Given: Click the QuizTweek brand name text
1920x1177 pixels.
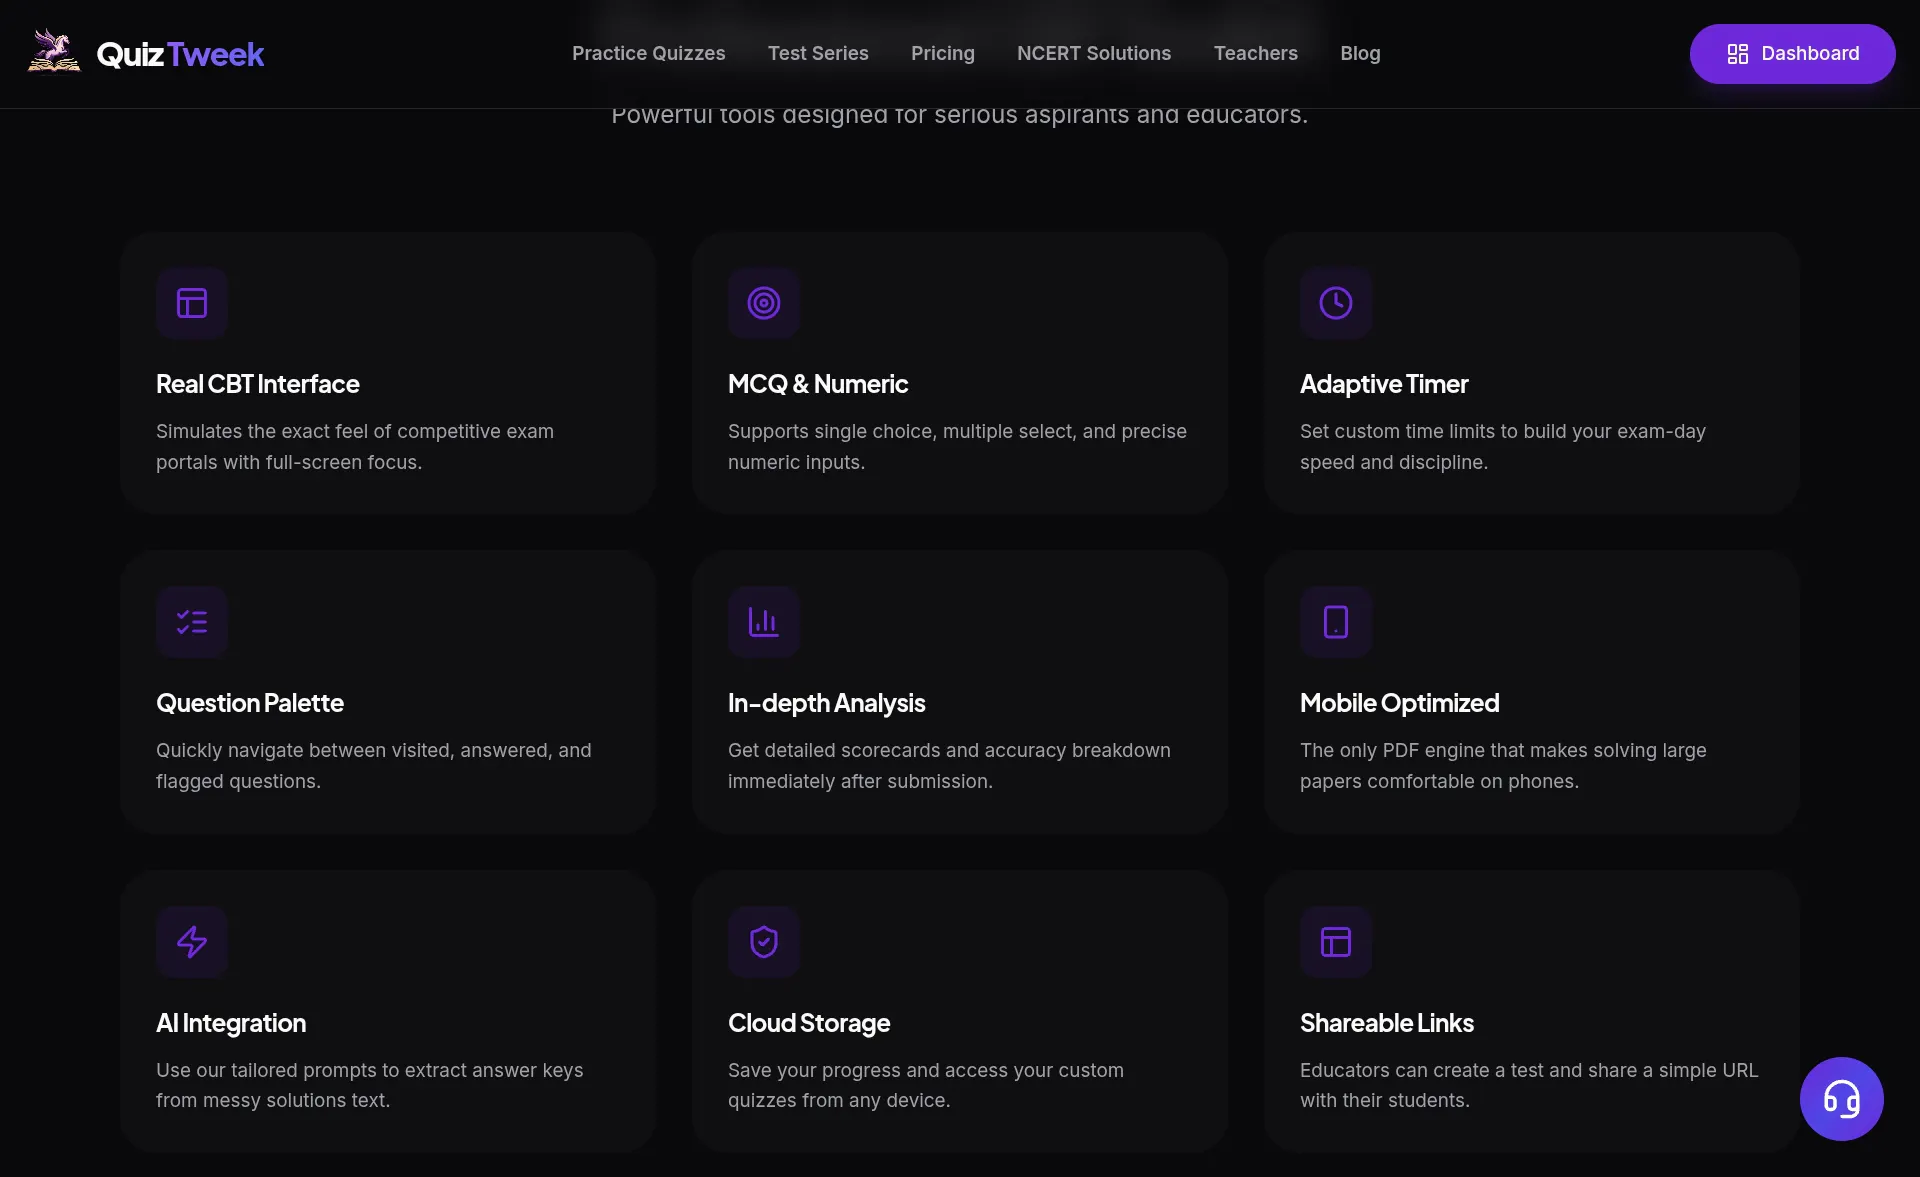Looking at the screenshot, I should pyautogui.click(x=180, y=54).
